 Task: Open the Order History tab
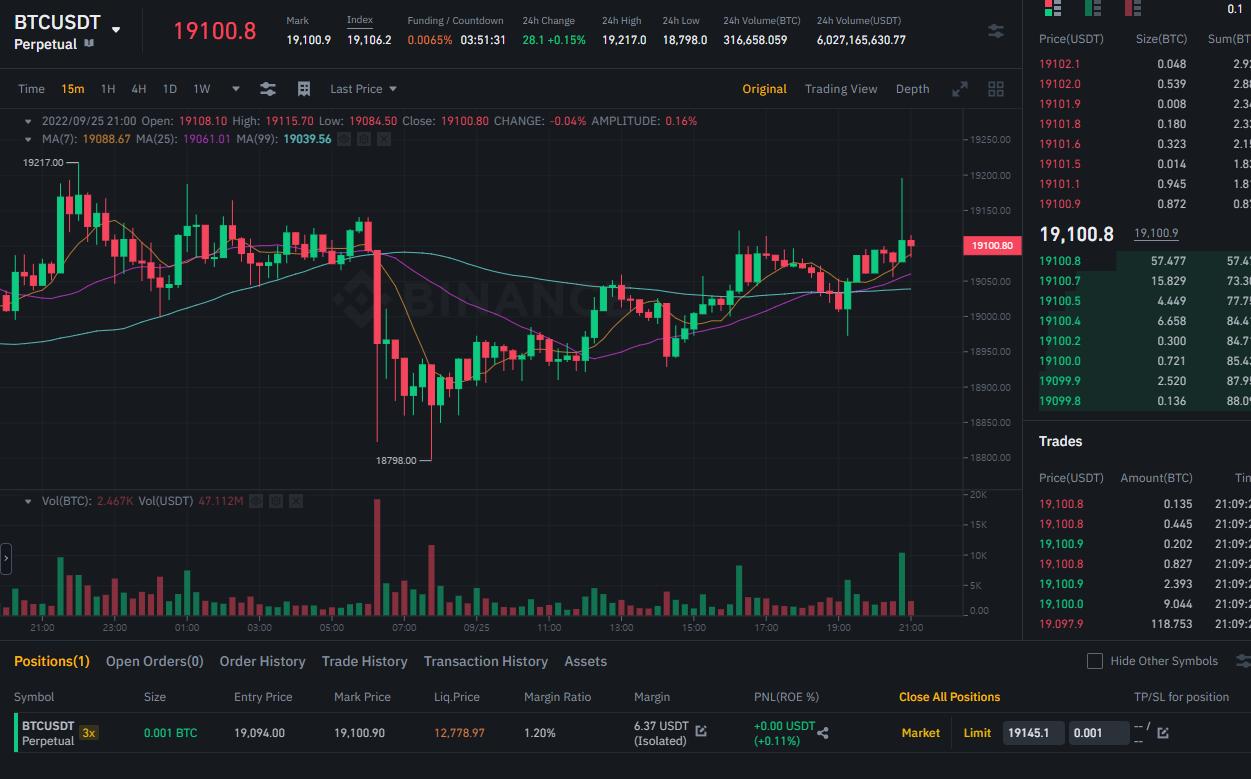point(262,661)
